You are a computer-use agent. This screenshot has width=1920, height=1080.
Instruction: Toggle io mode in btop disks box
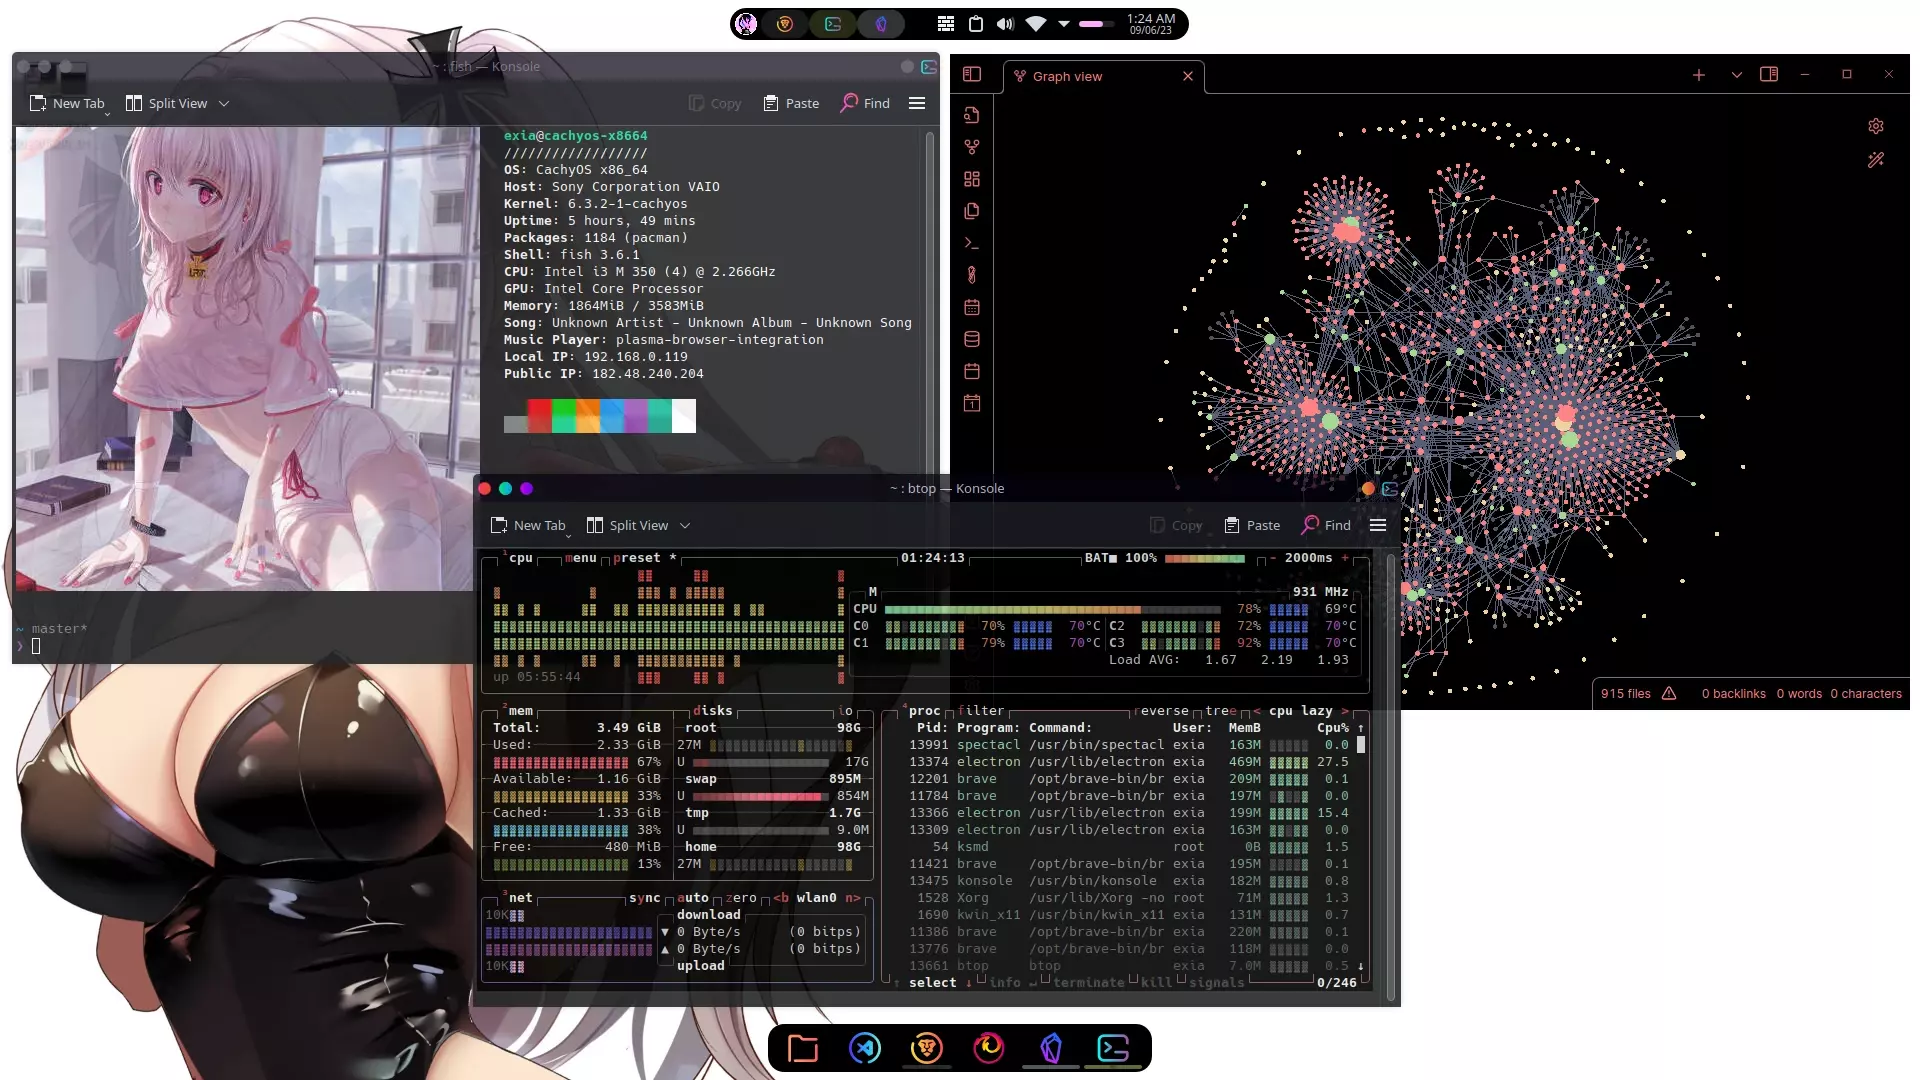click(x=845, y=711)
